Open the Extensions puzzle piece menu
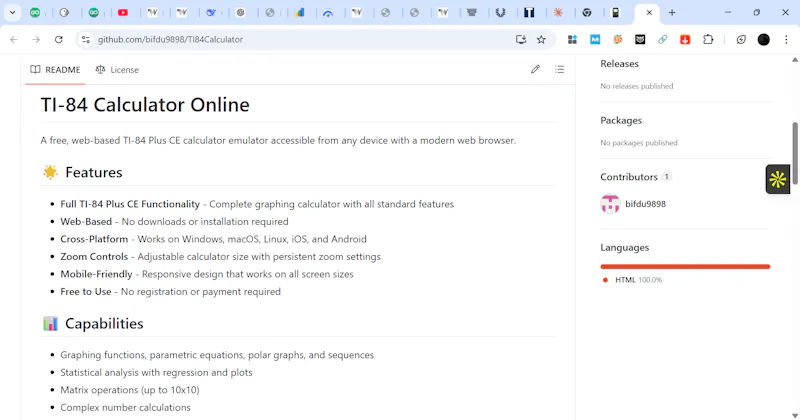 pyautogui.click(x=708, y=39)
